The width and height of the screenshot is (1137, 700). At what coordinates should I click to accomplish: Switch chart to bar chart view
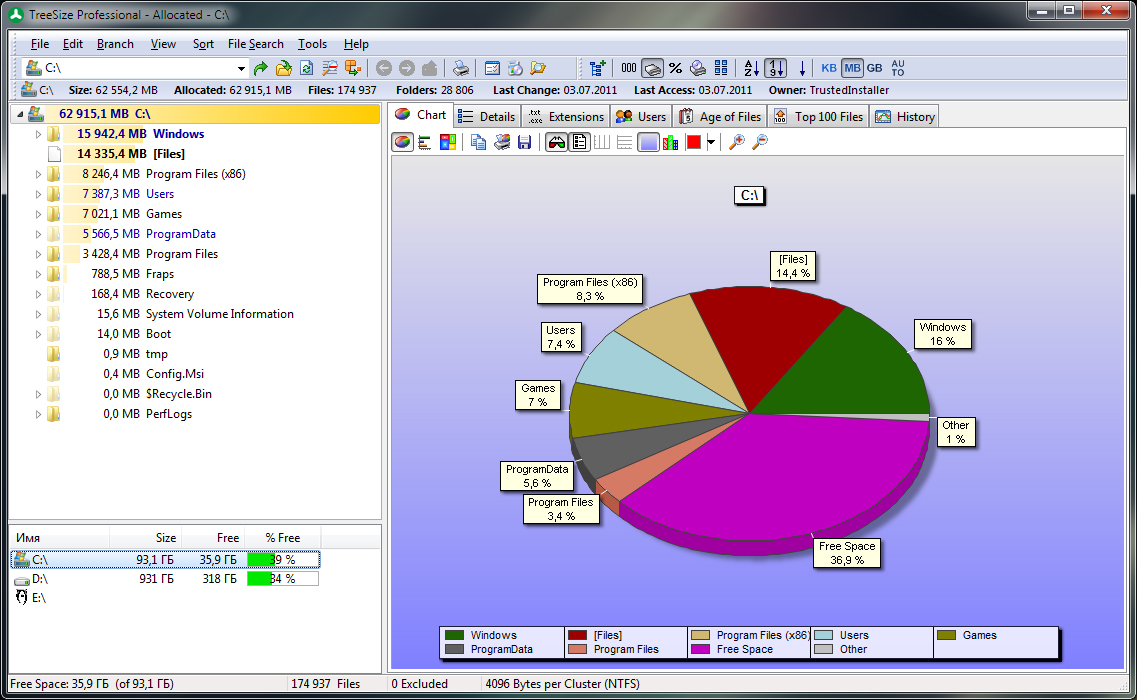pyautogui.click(x=425, y=142)
